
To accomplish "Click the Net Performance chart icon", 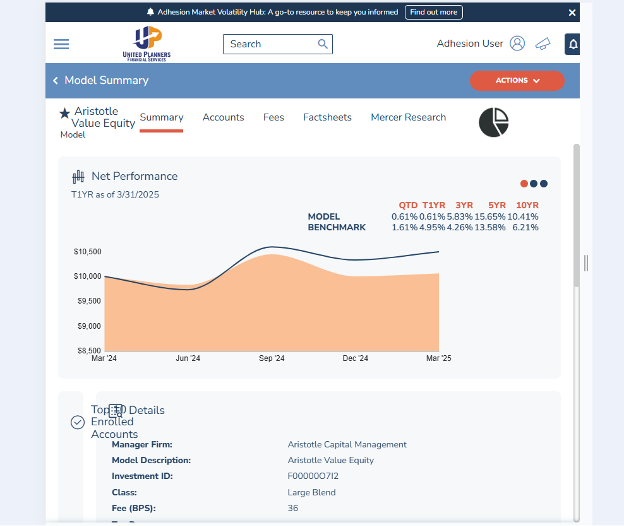I will pyautogui.click(x=78, y=177).
